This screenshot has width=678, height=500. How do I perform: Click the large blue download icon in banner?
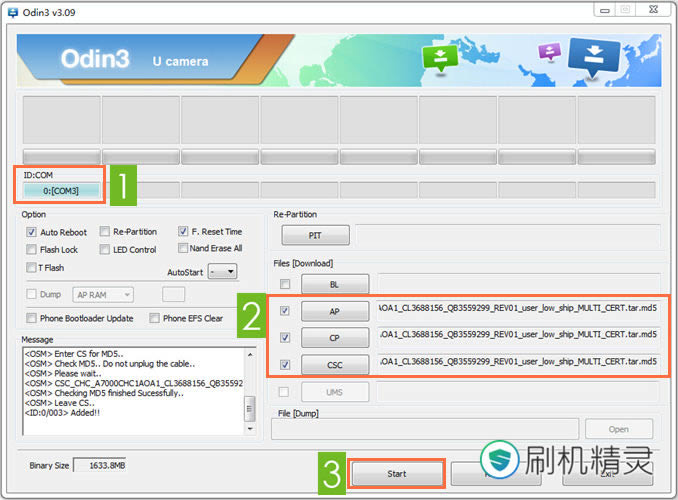pos(594,56)
